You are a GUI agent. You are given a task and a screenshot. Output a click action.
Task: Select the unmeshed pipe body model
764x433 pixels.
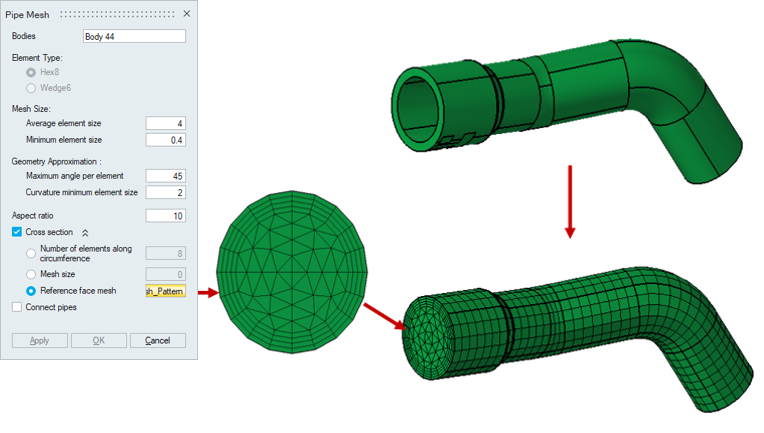[568, 111]
